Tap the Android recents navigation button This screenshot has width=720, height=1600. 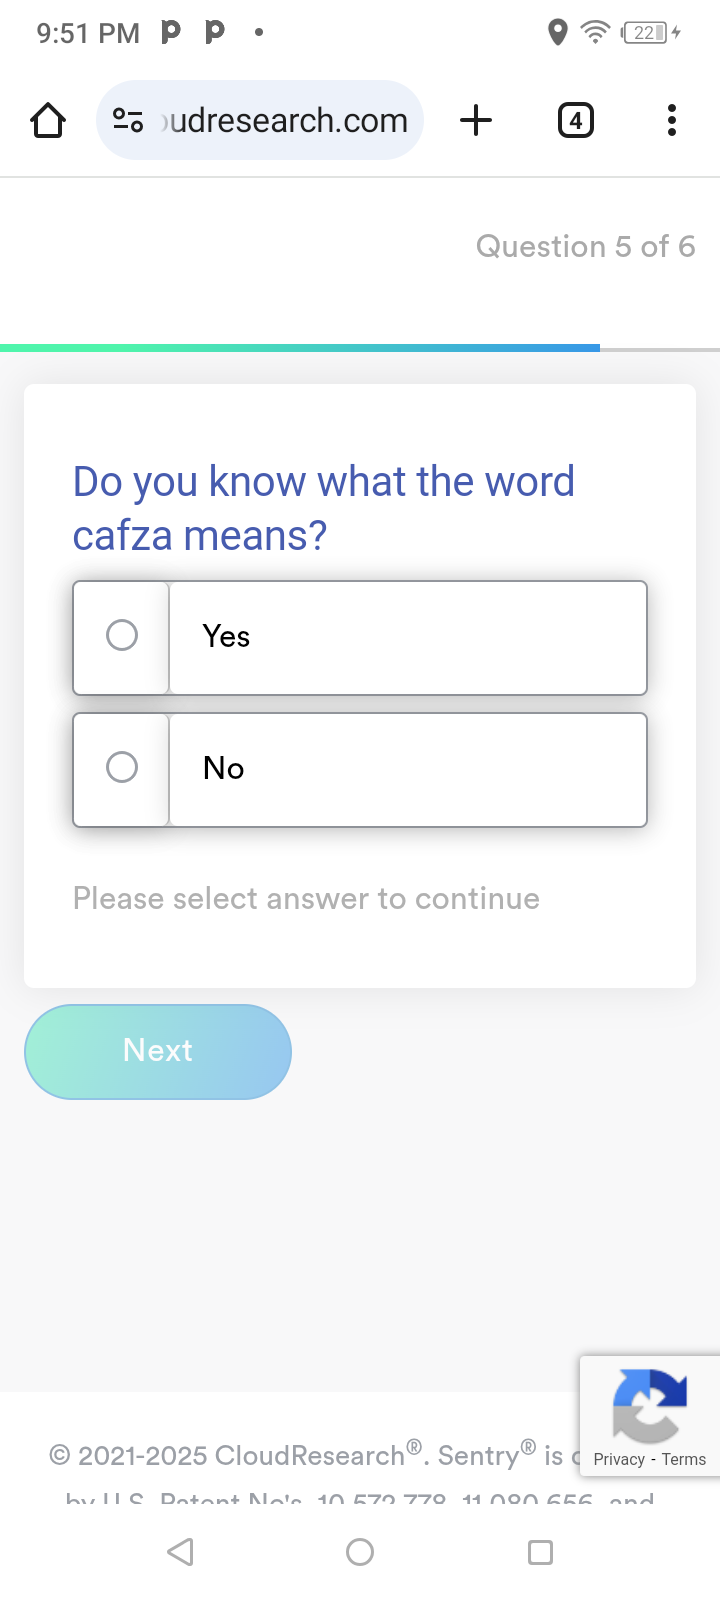539,1552
